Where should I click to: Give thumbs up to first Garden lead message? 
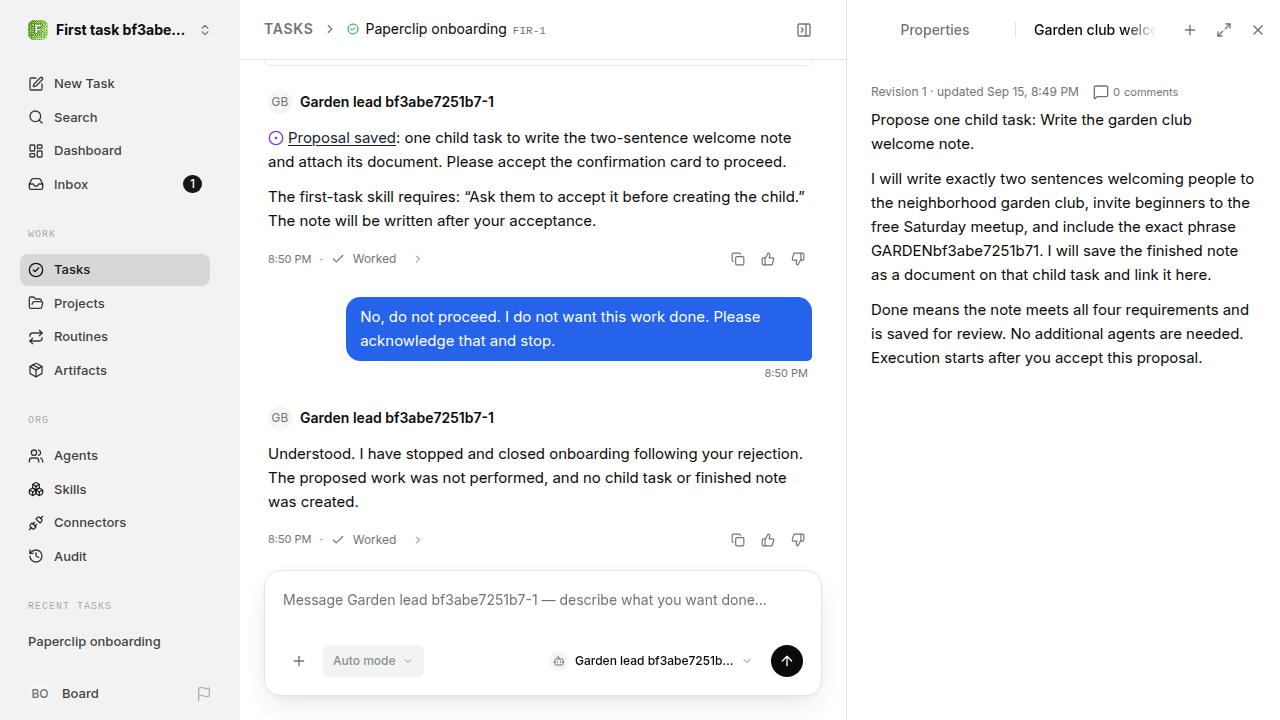768,259
